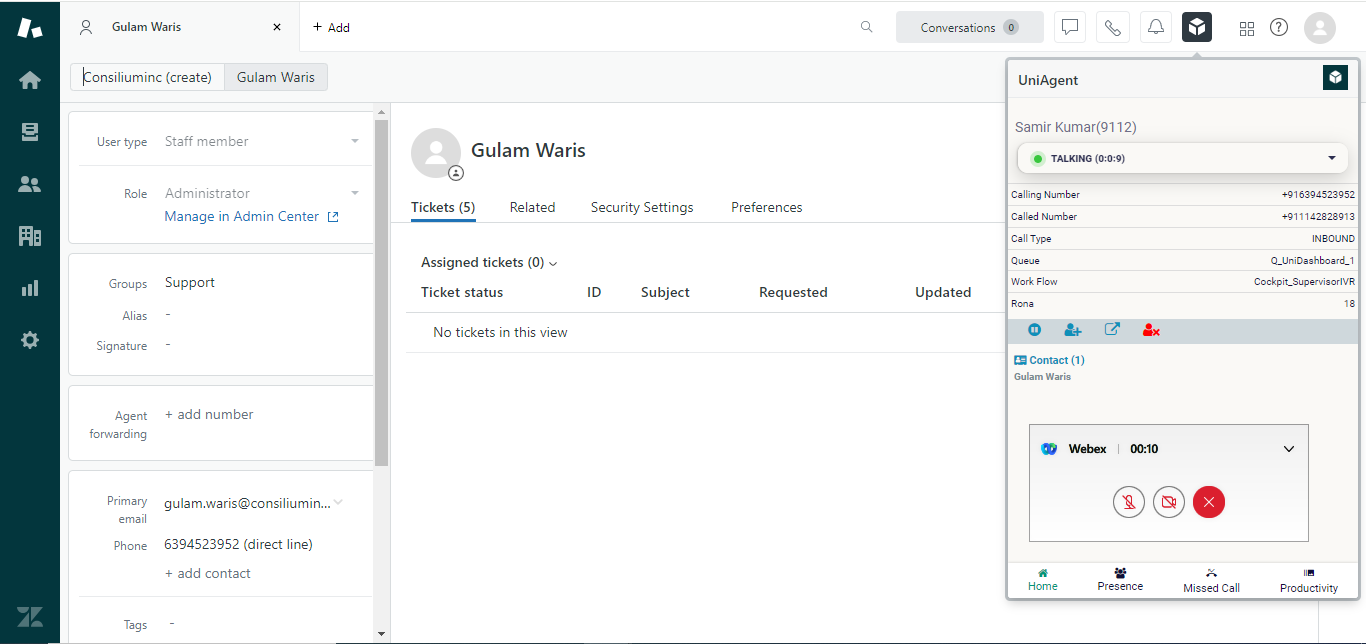Put the call on hold with pause icon
Screen dimensions: 1366x644
(x=1035, y=330)
